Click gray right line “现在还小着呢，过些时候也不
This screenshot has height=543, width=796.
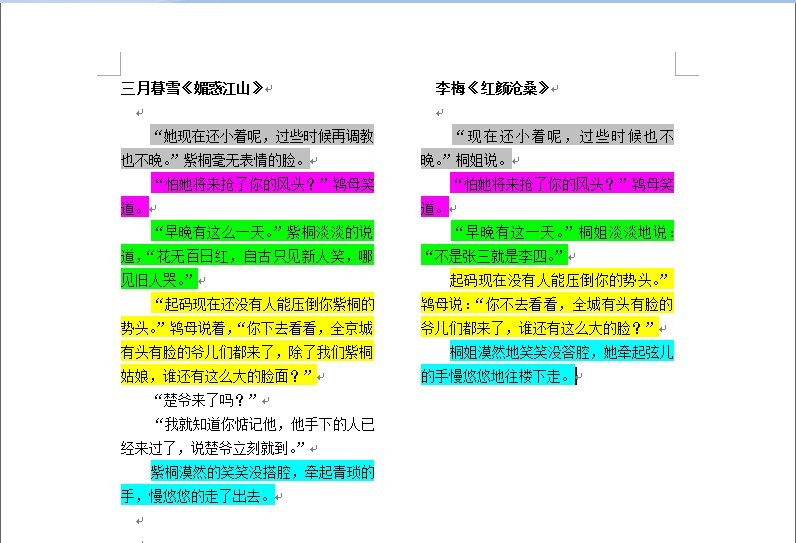(x=563, y=135)
